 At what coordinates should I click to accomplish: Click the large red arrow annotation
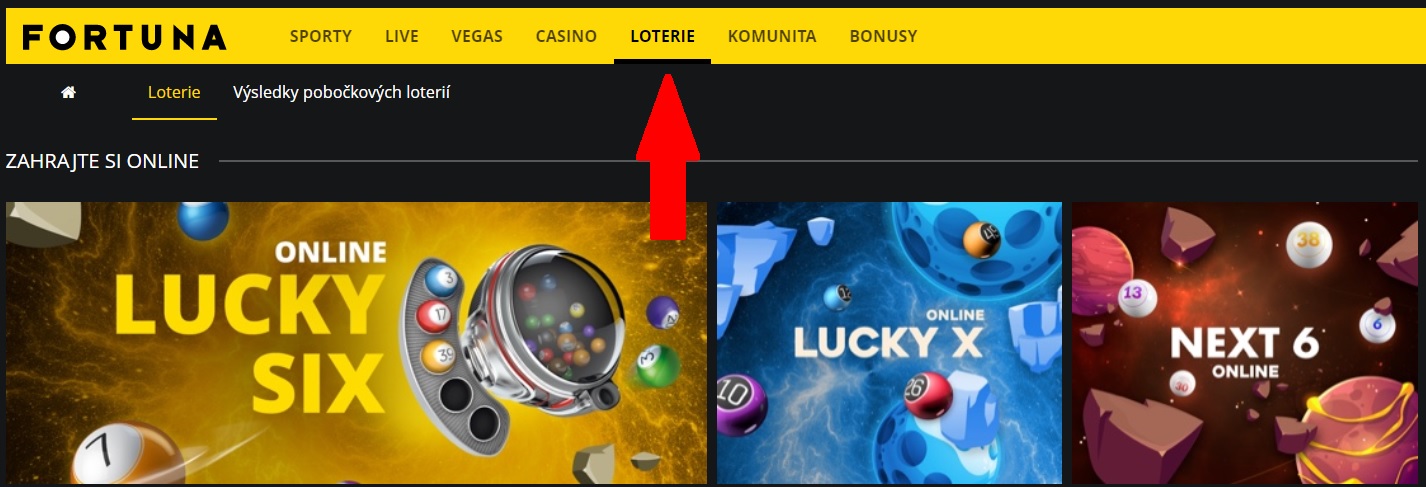[x=668, y=157]
